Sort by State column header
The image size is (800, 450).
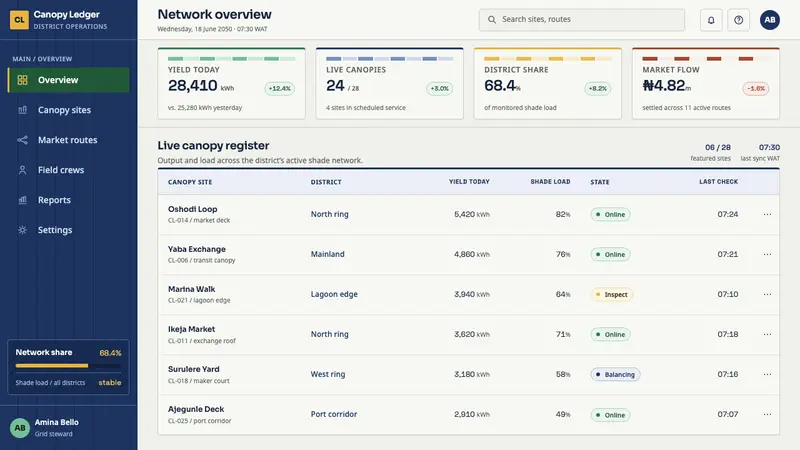(x=599, y=182)
